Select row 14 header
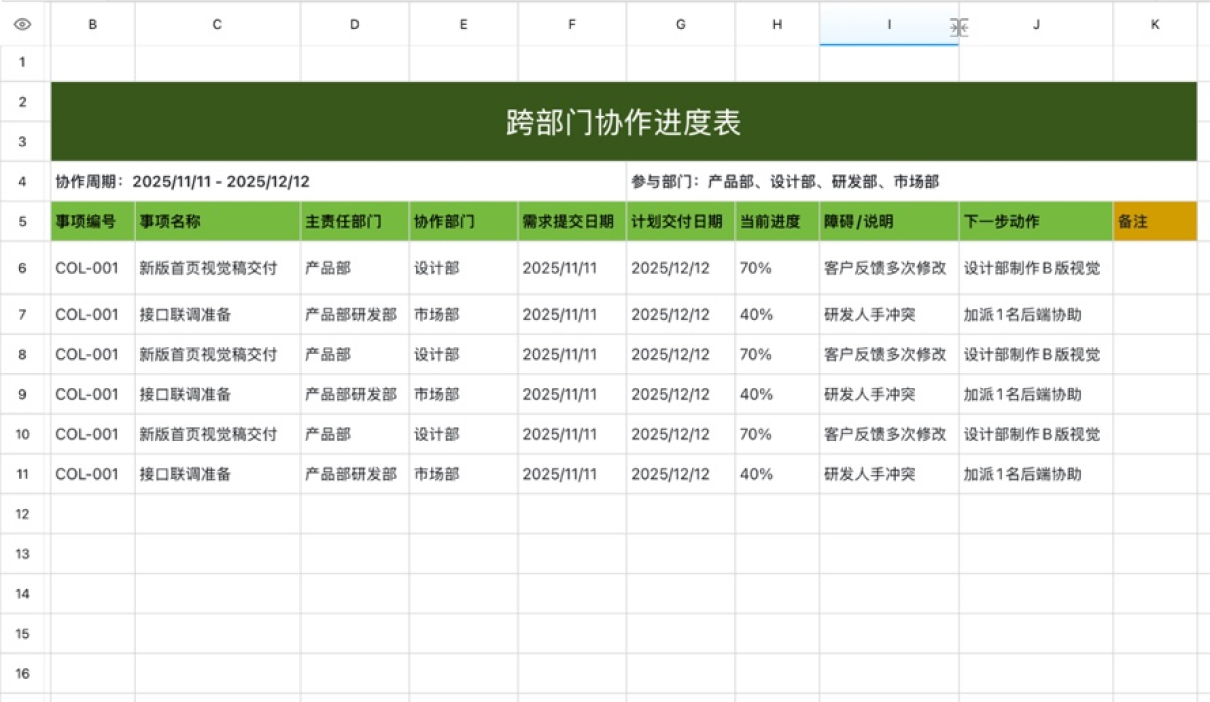This screenshot has height=702, width=1210. (x=22, y=594)
